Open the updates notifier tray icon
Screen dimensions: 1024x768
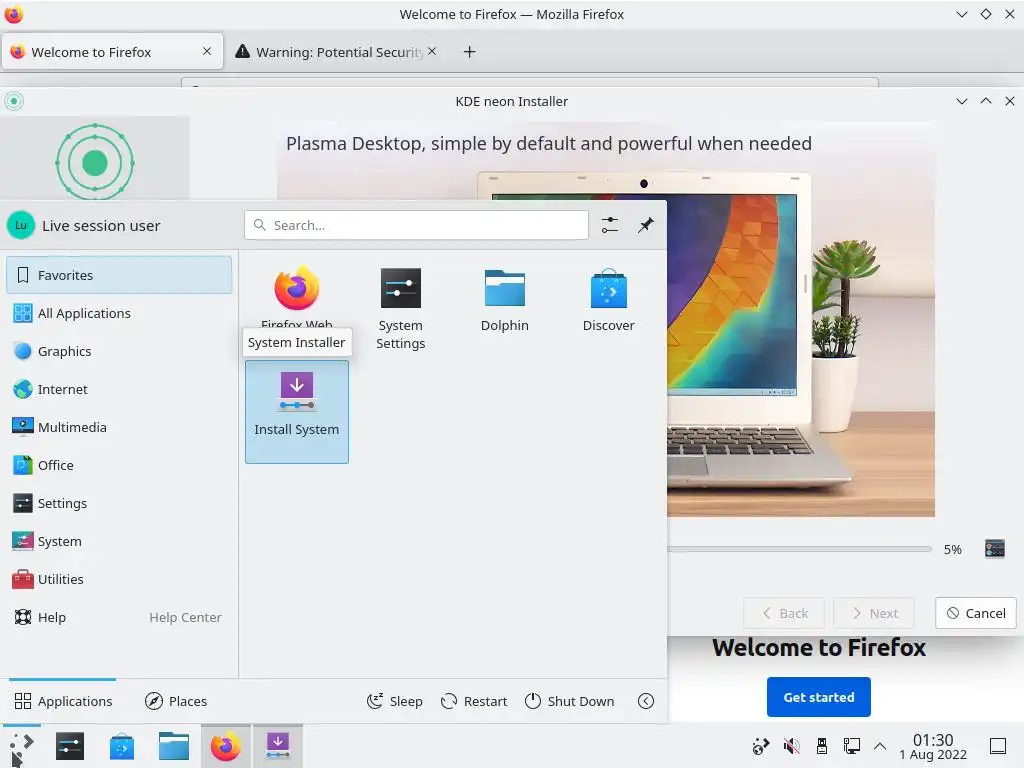(761, 746)
